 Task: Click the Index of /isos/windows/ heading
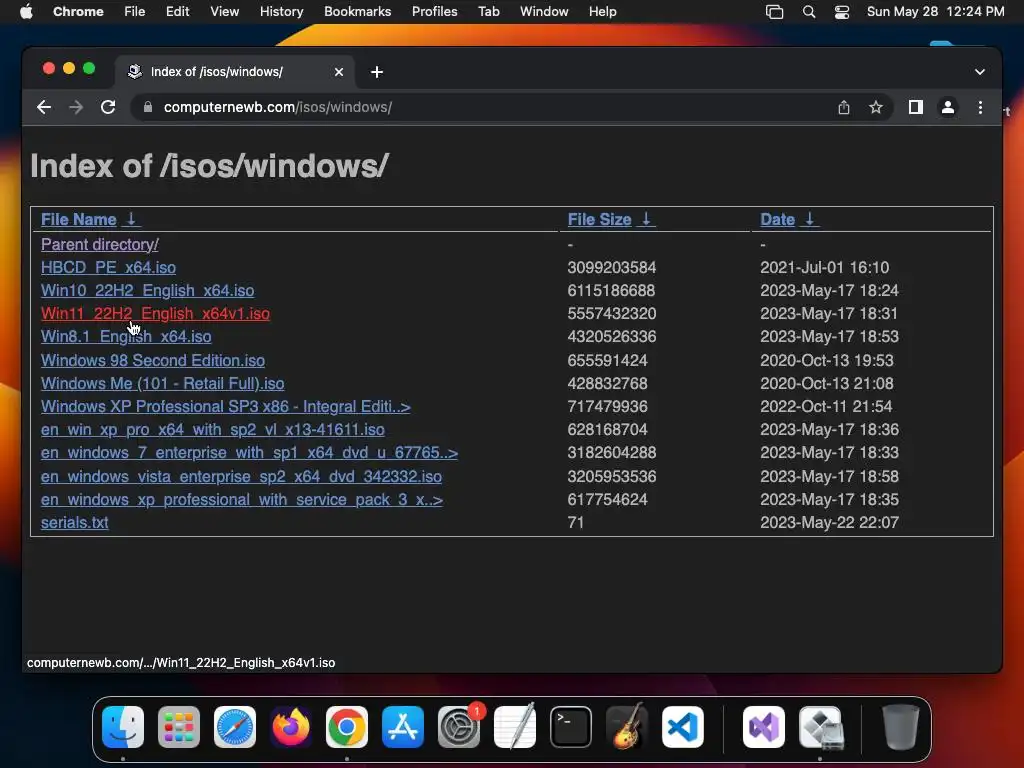[x=210, y=166]
